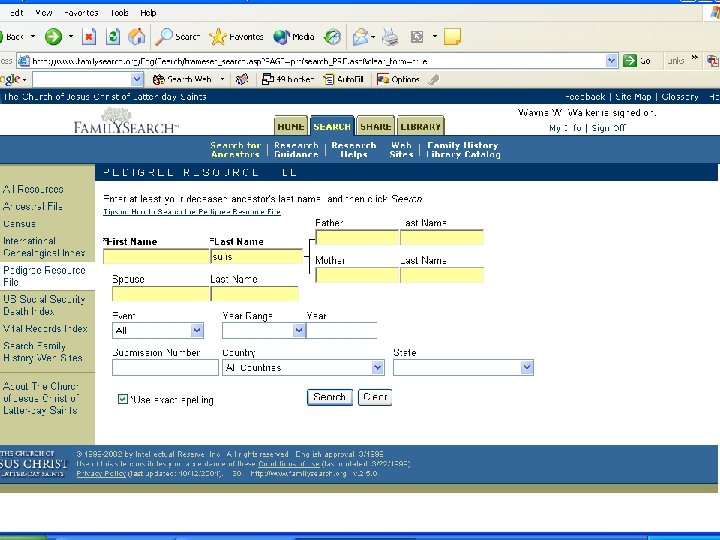Click the green Forward arrow button

(x=52, y=37)
